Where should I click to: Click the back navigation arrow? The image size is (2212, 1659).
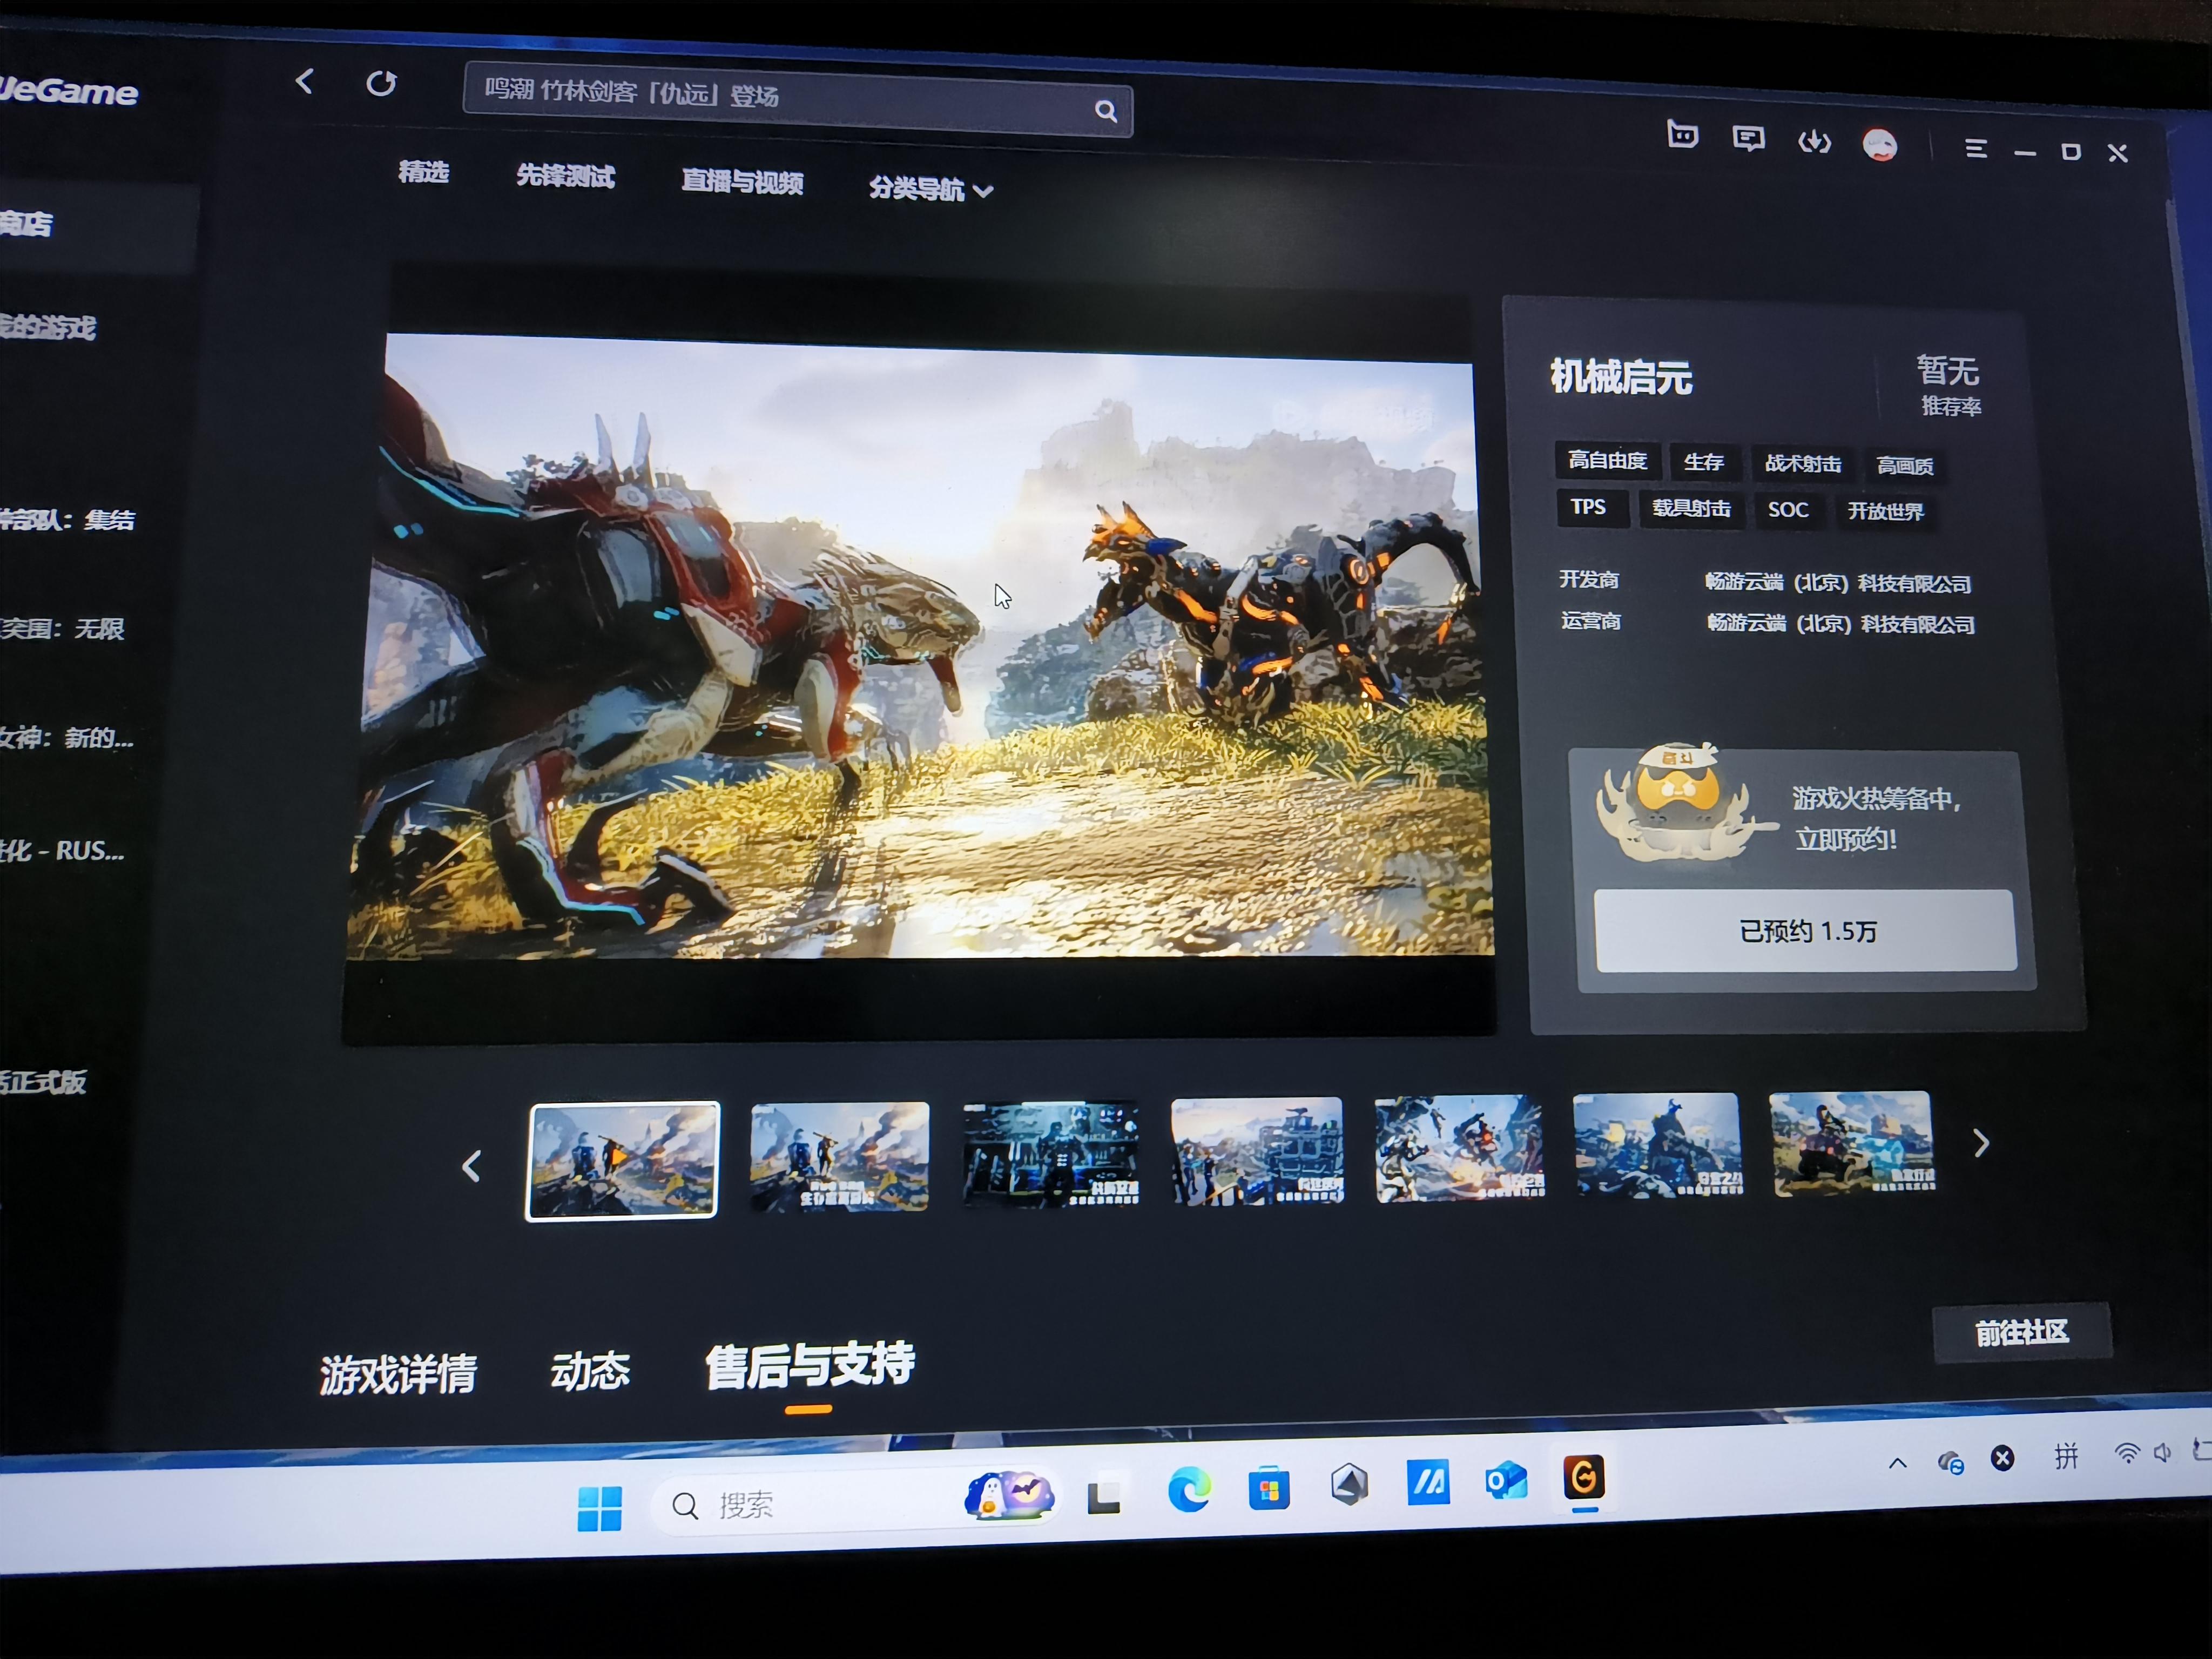click(305, 81)
